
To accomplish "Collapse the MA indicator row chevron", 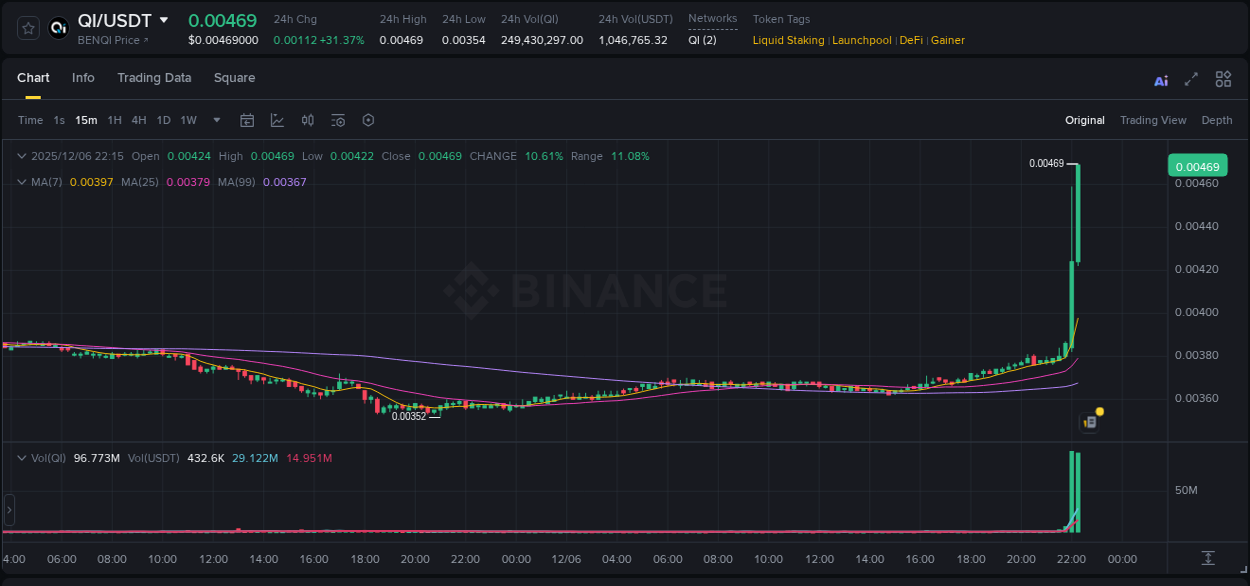I will point(20,182).
